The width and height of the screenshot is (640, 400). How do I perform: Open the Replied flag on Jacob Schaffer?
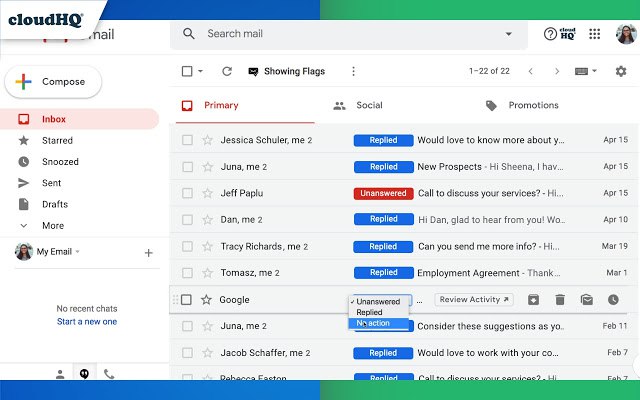tap(383, 353)
